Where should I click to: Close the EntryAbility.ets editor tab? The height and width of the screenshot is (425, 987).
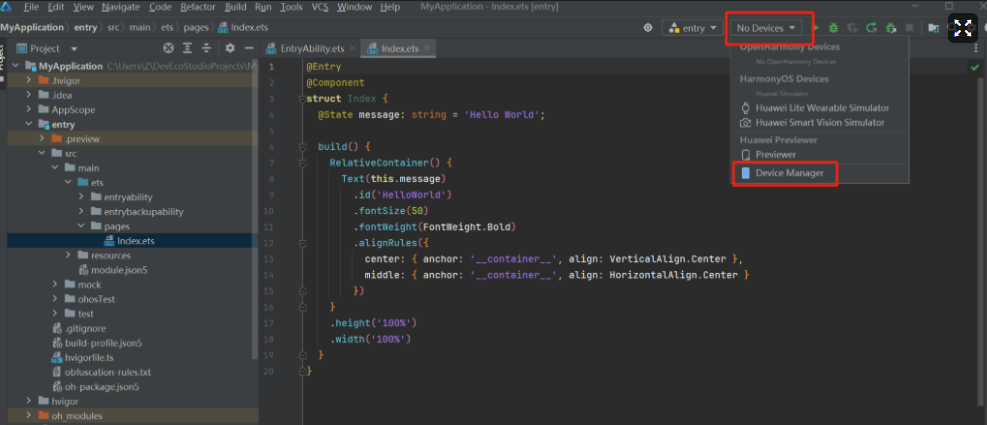[351, 48]
